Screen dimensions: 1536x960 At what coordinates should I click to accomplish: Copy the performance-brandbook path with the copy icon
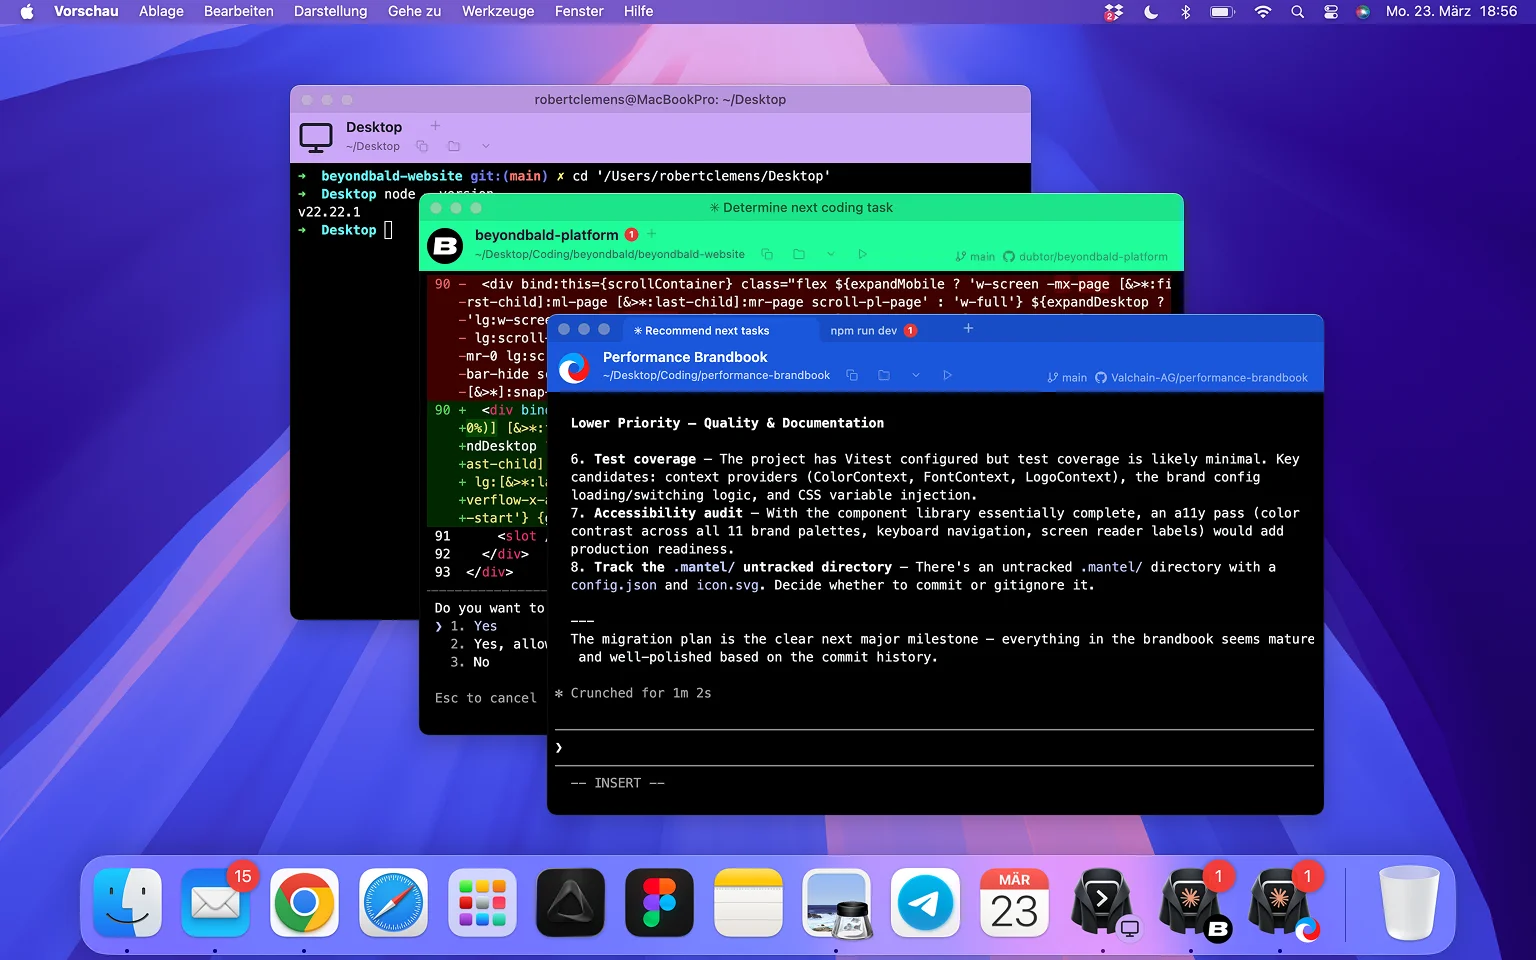[x=852, y=375]
